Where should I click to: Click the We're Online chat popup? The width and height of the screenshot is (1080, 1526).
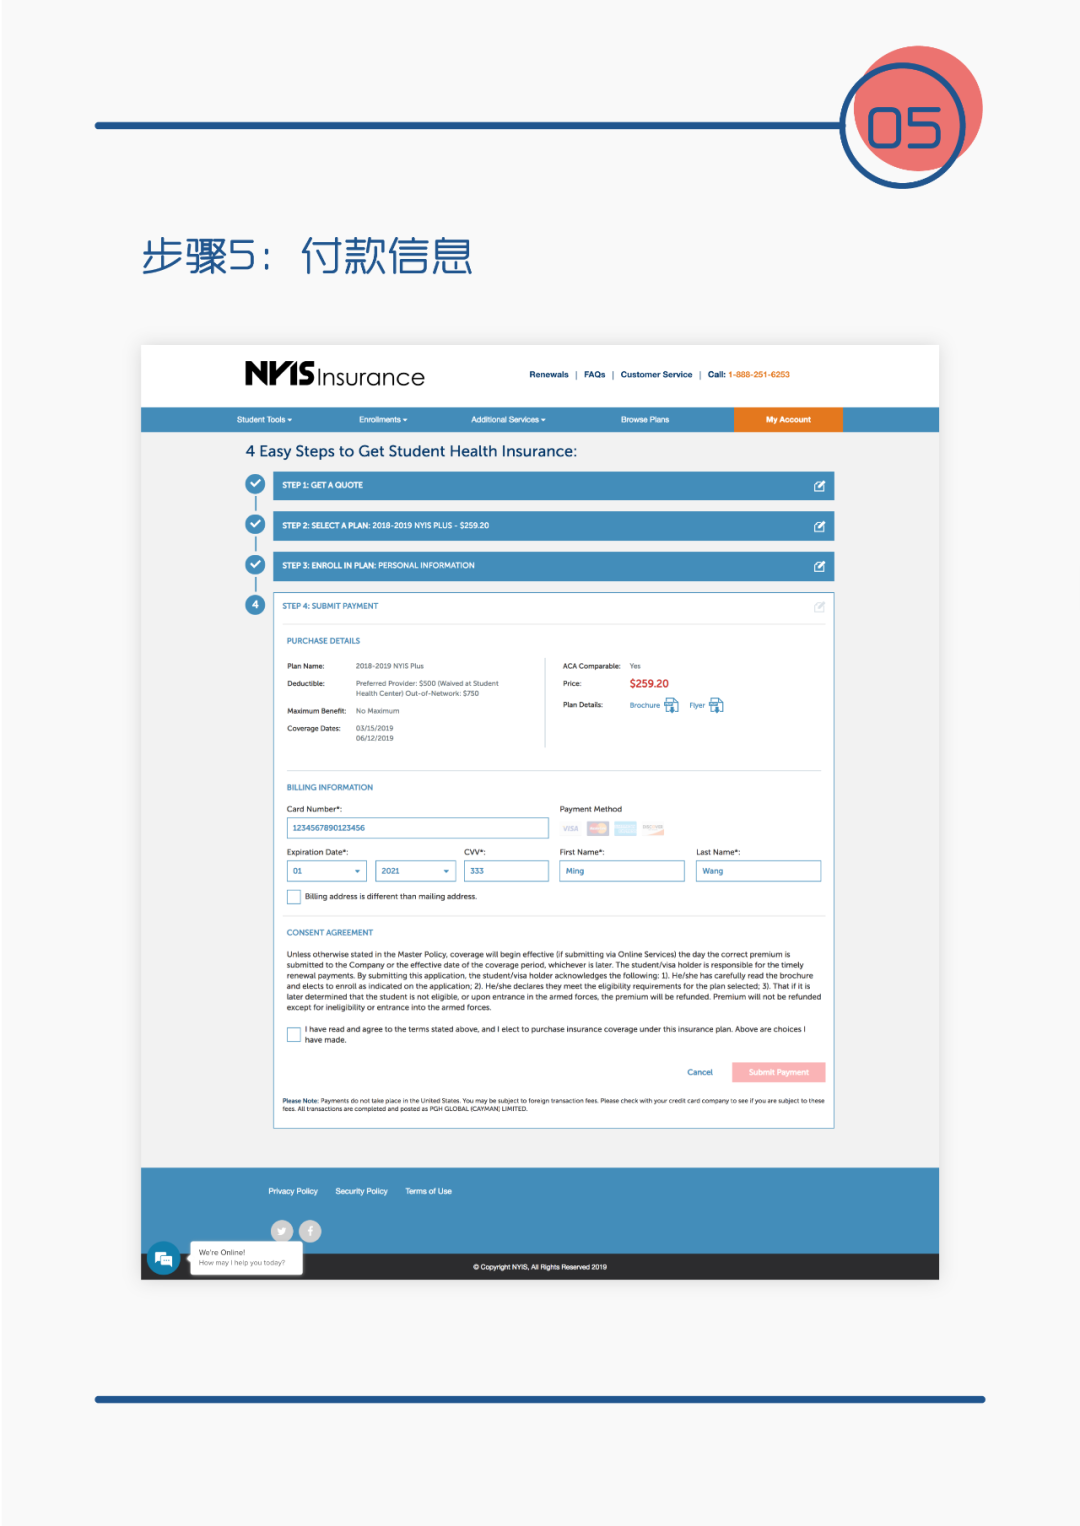tap(246, 1258)
